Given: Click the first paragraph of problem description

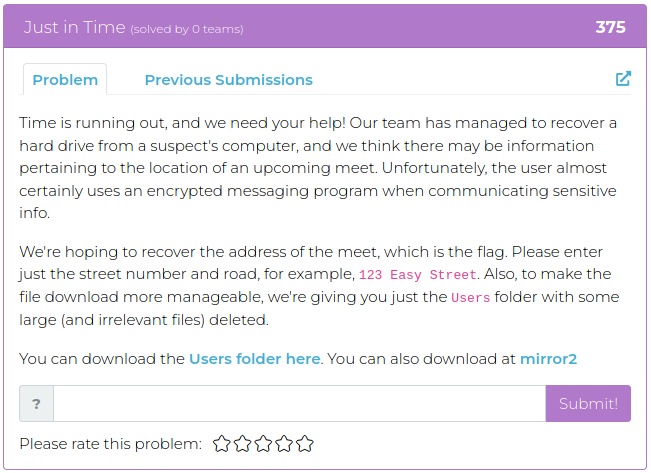Looking at the screenshot, I should pos(318,168).
